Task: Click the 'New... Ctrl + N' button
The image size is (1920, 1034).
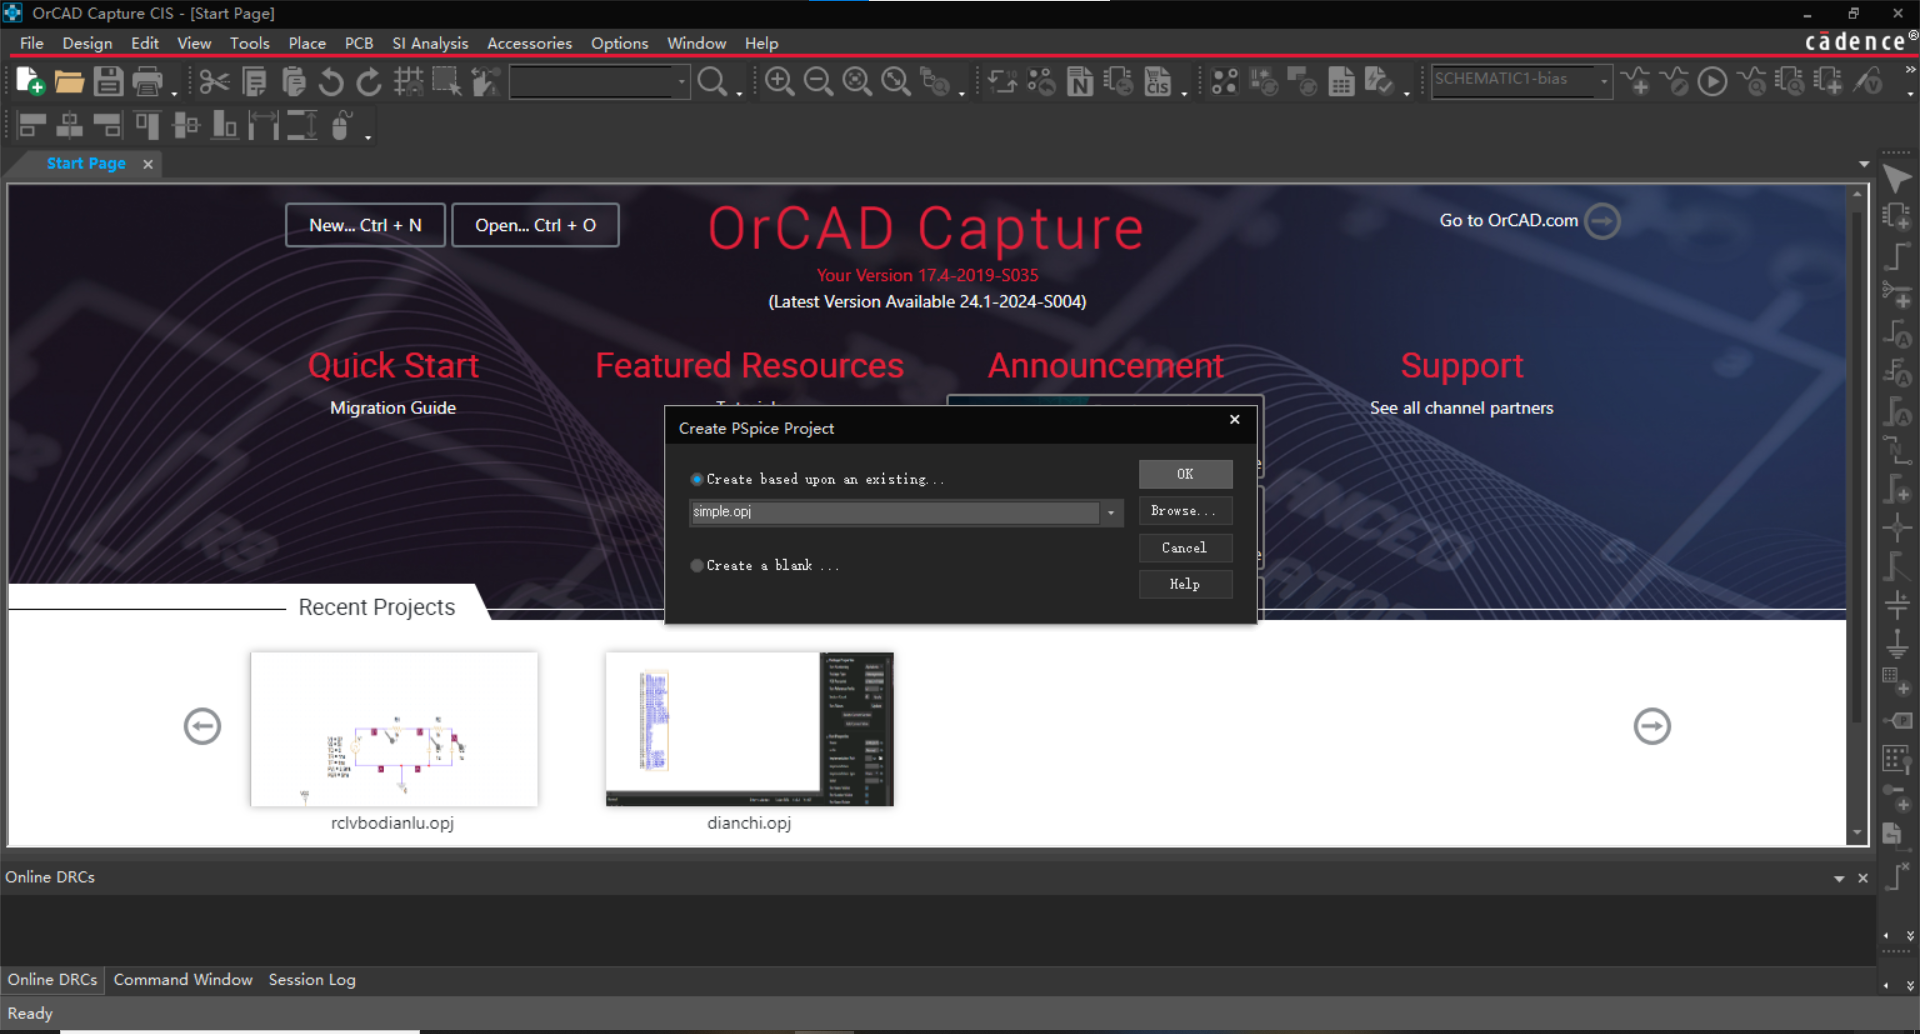Action: point(365,225)
